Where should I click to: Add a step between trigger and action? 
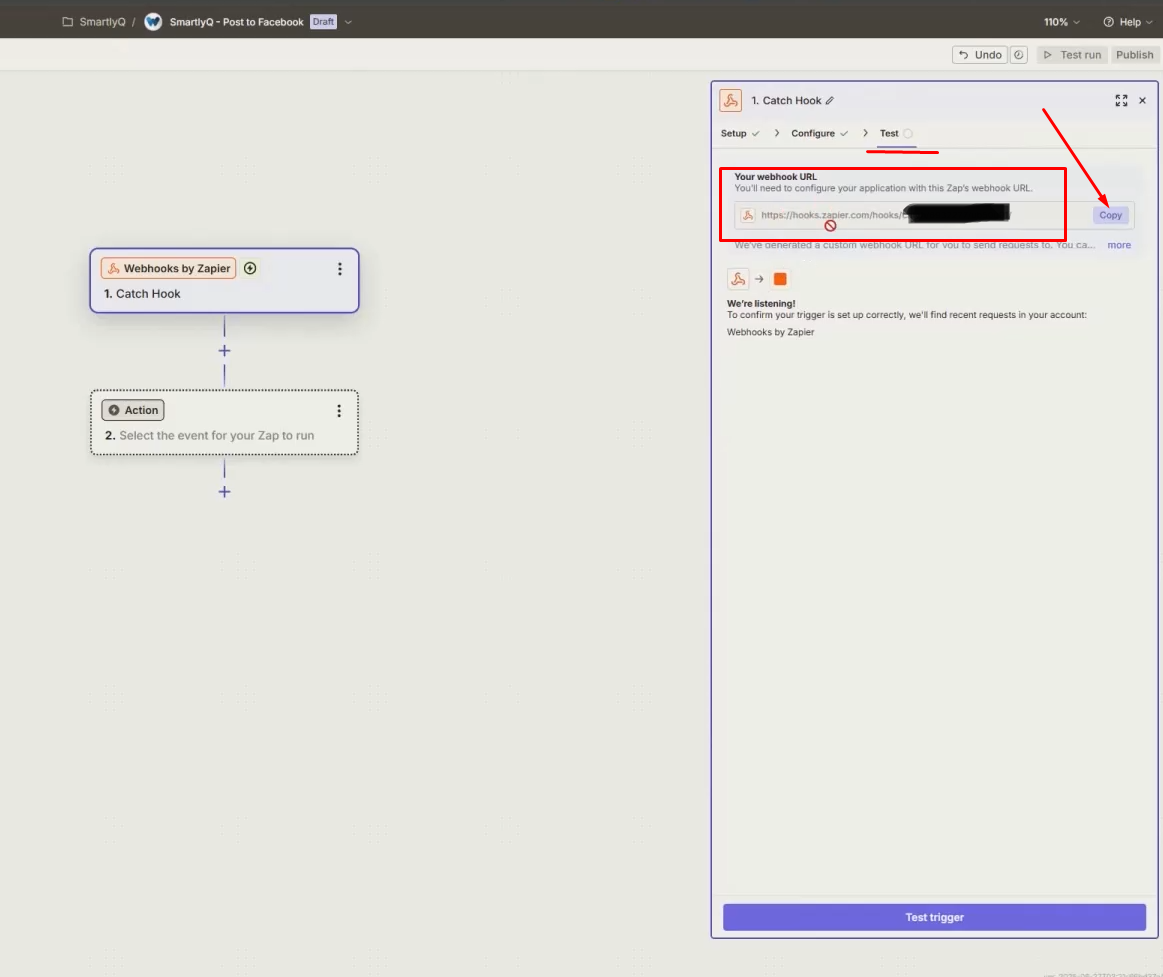tap(224, 351)
